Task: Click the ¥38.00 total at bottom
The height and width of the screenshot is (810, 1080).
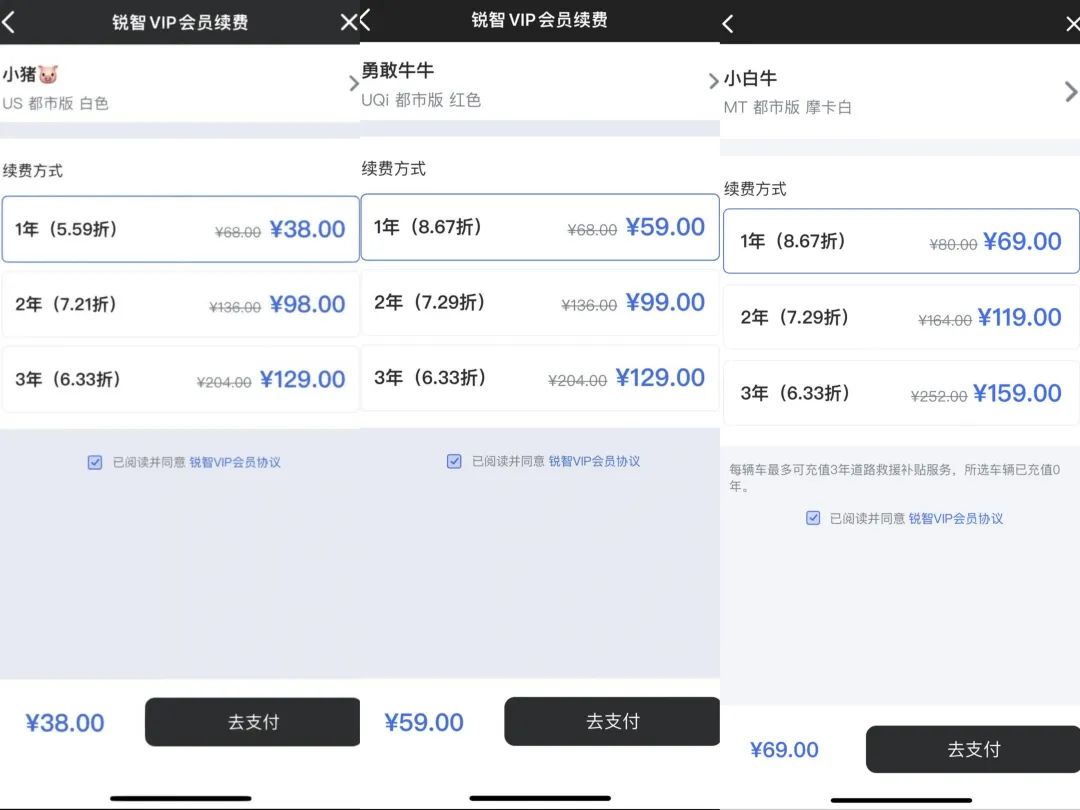Action: tap(65, 723)
